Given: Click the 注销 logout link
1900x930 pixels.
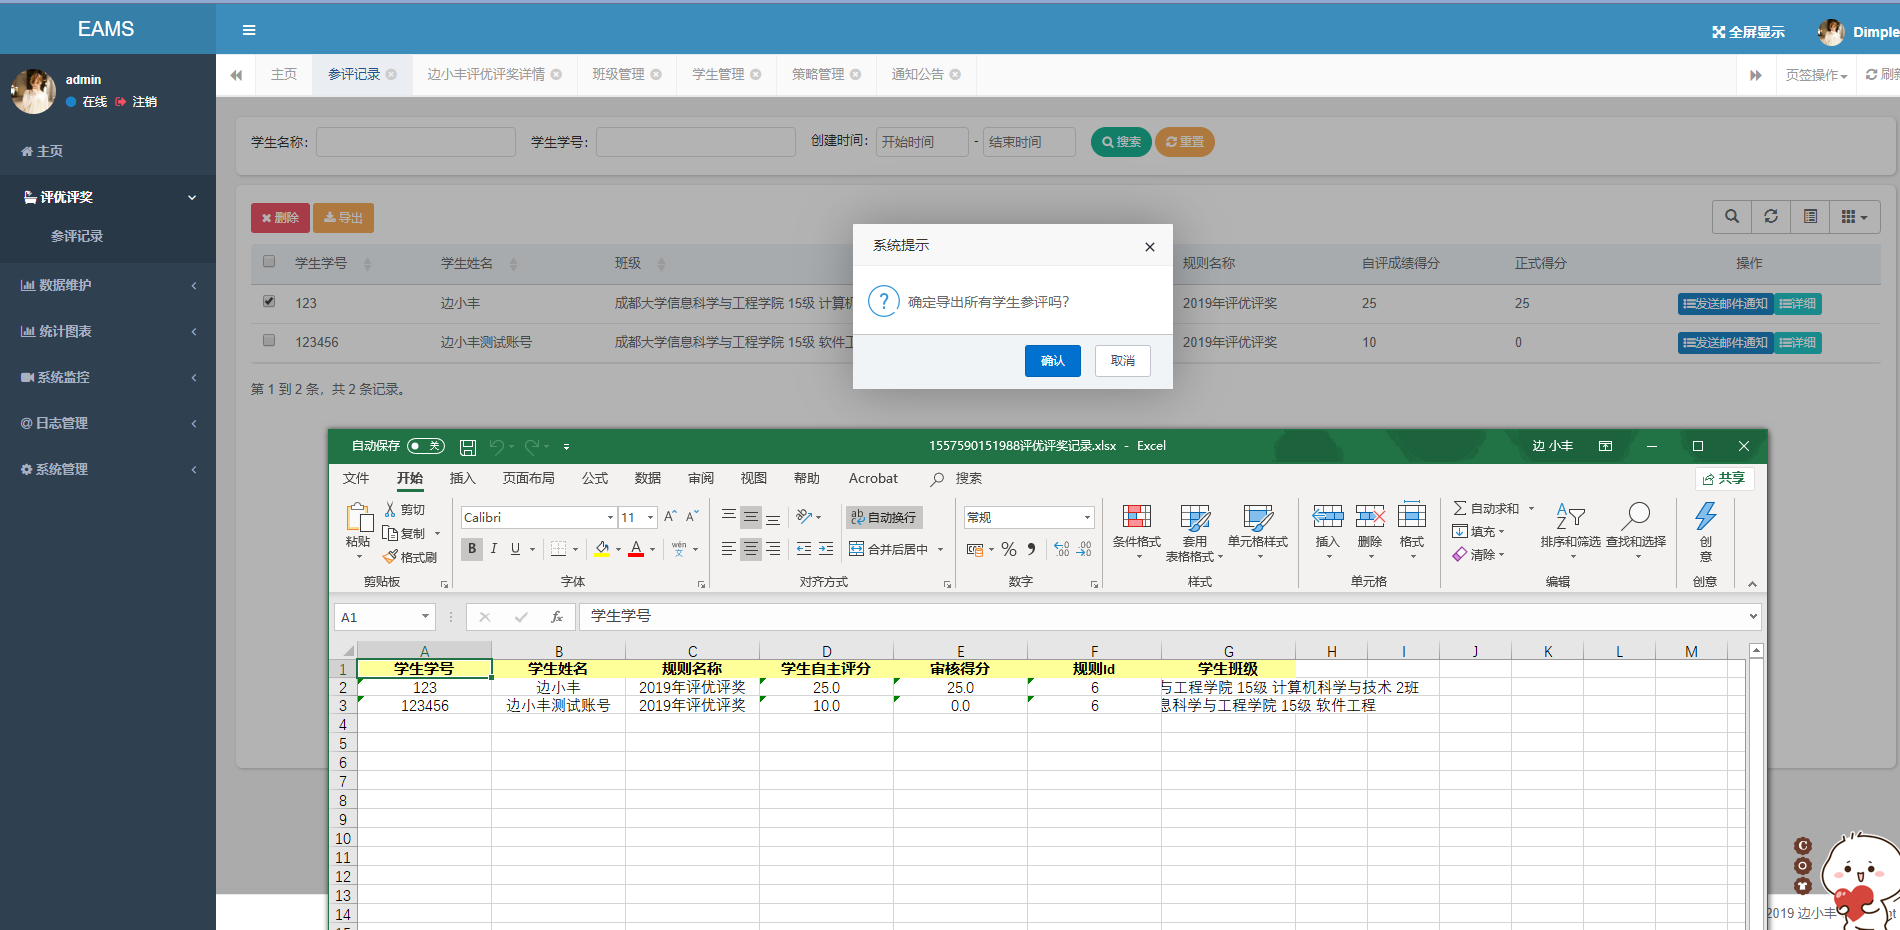Looking at the screenshot, I should pyautogui.click(x=136, y=102).
